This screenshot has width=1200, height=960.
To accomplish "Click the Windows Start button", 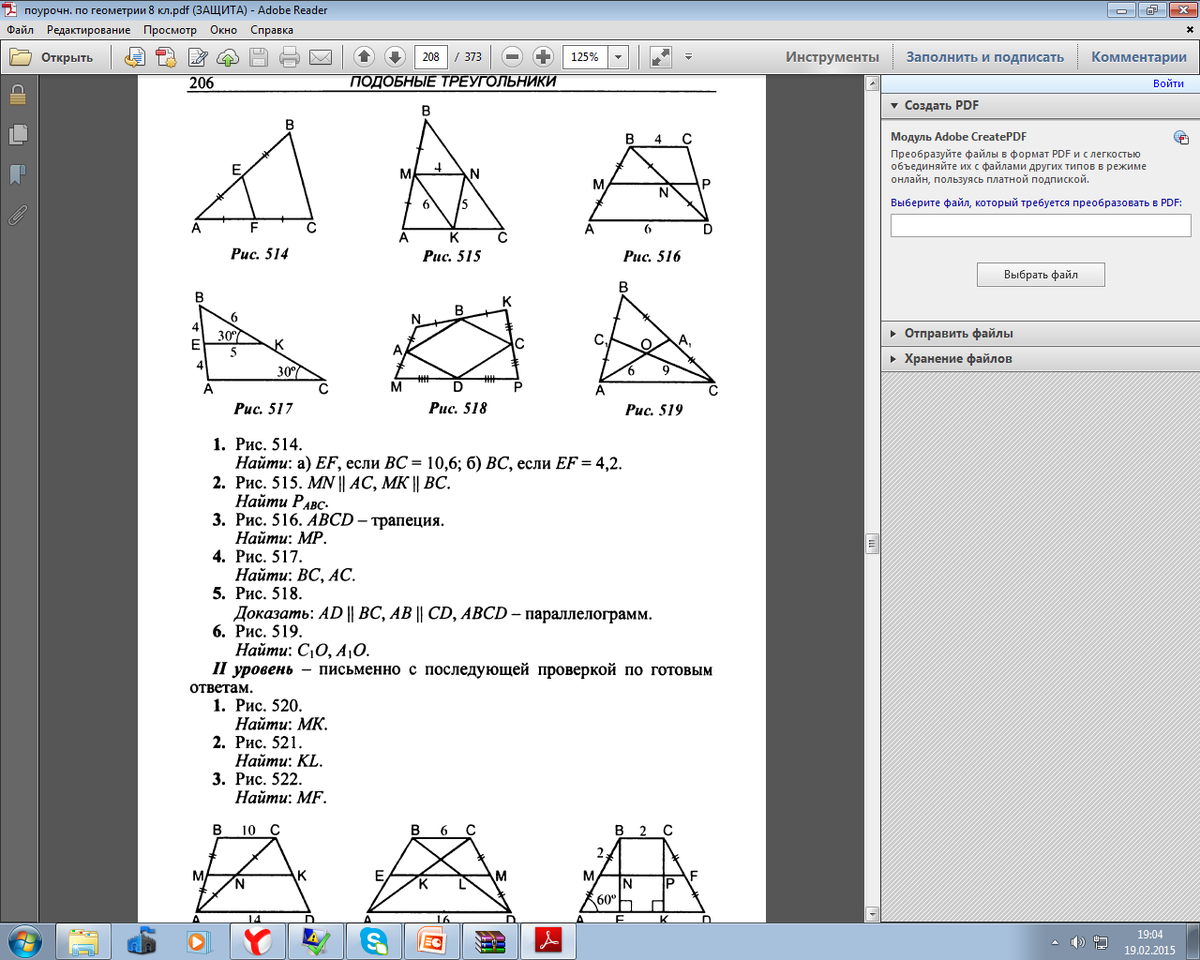I will click(24, 941).
